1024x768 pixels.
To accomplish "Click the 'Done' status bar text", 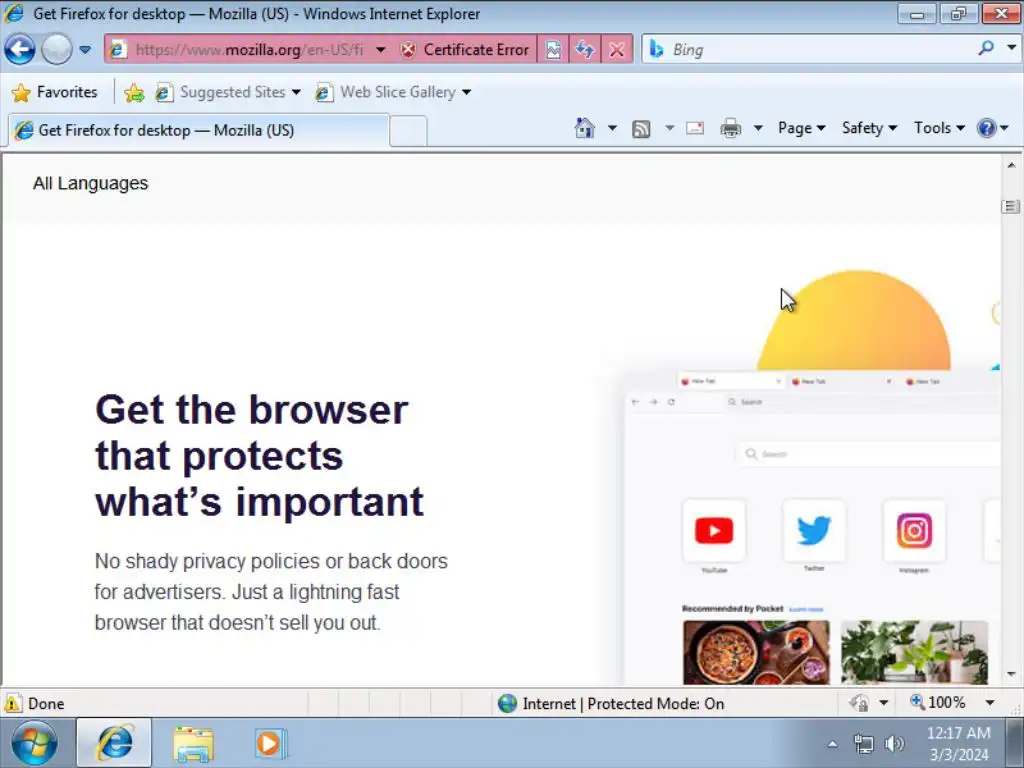I will click(x=46, y=703).
